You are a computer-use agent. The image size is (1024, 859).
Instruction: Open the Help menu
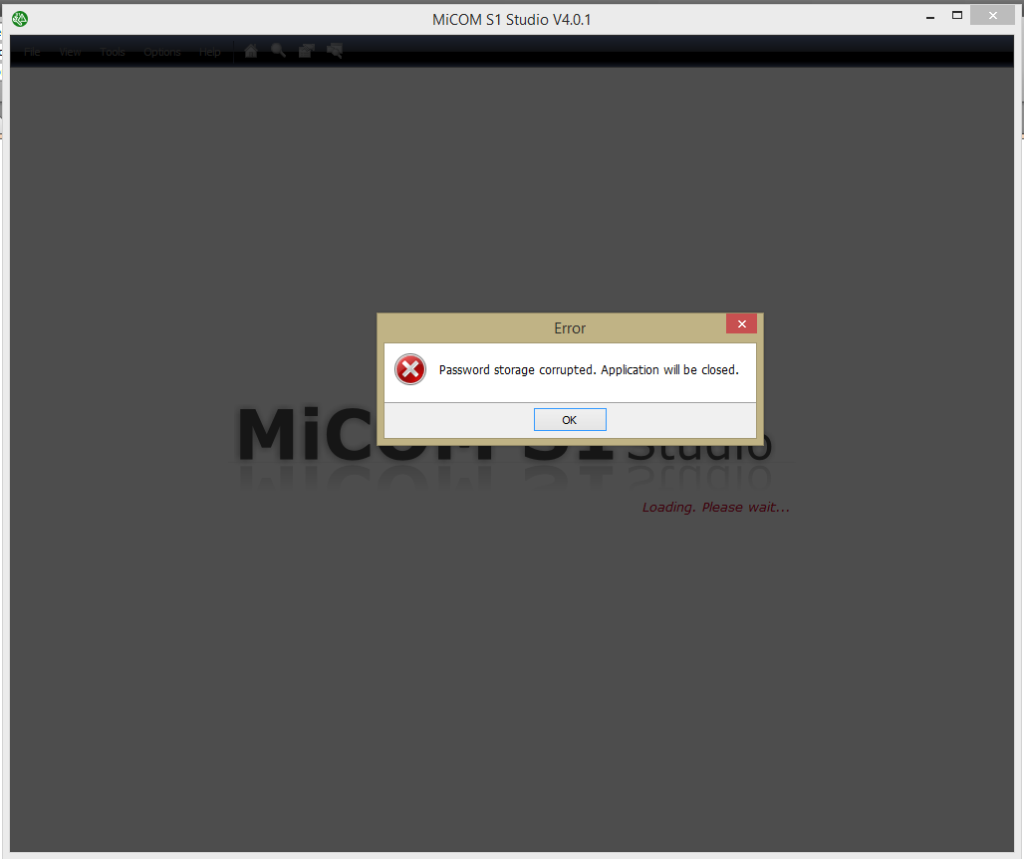[x=210, y=52]
